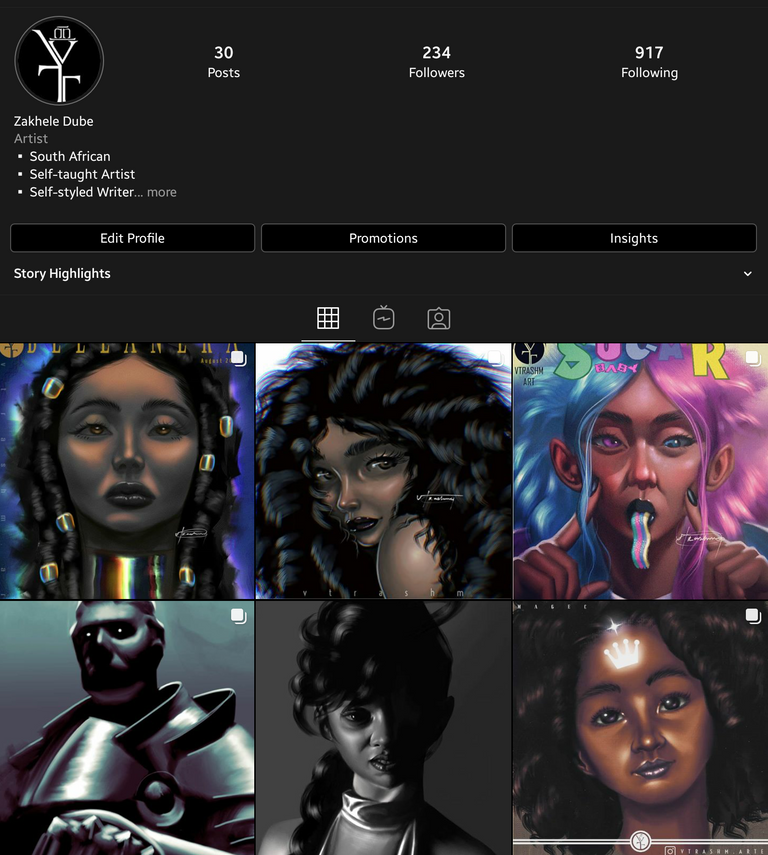Open the braided woman with beads artwork

click(x=127, y=471)
